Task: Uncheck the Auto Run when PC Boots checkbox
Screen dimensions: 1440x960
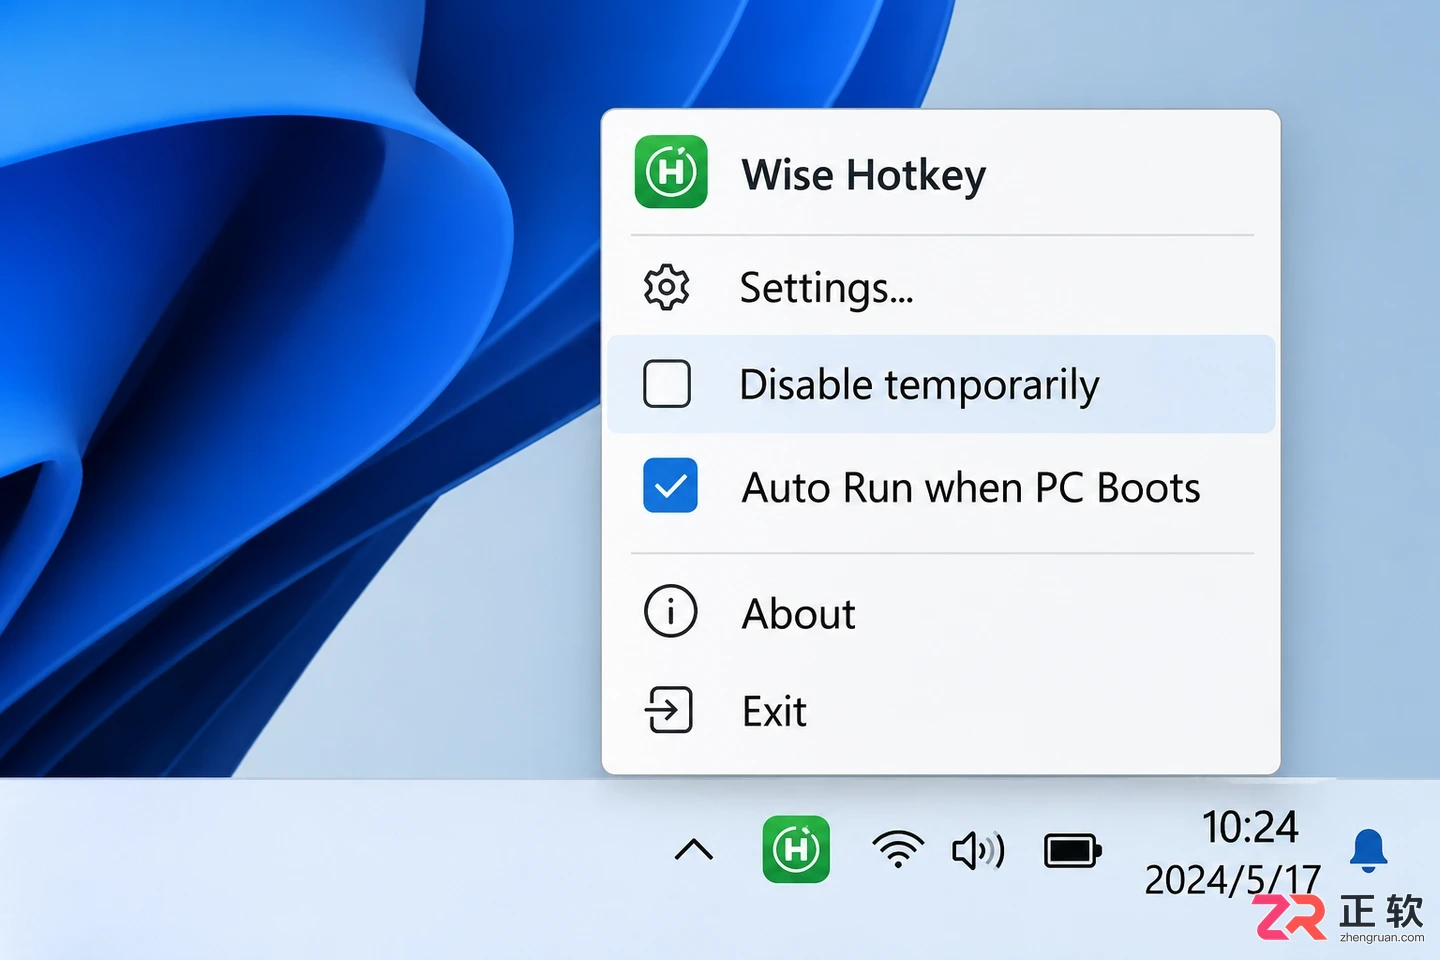Action: [670, 485]
